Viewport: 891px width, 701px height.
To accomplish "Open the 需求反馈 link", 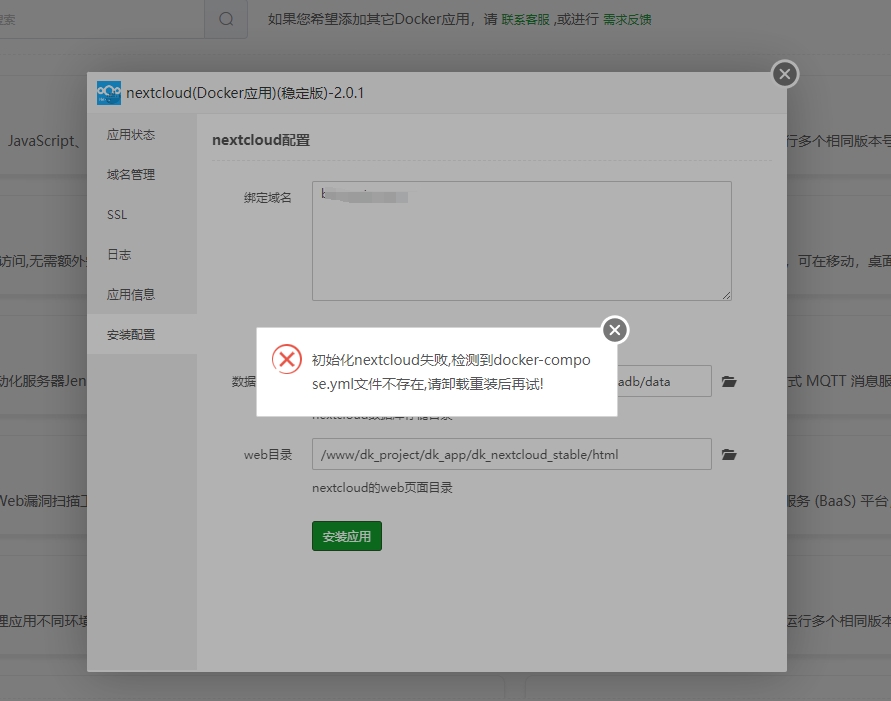I will (x=627, y=20).
